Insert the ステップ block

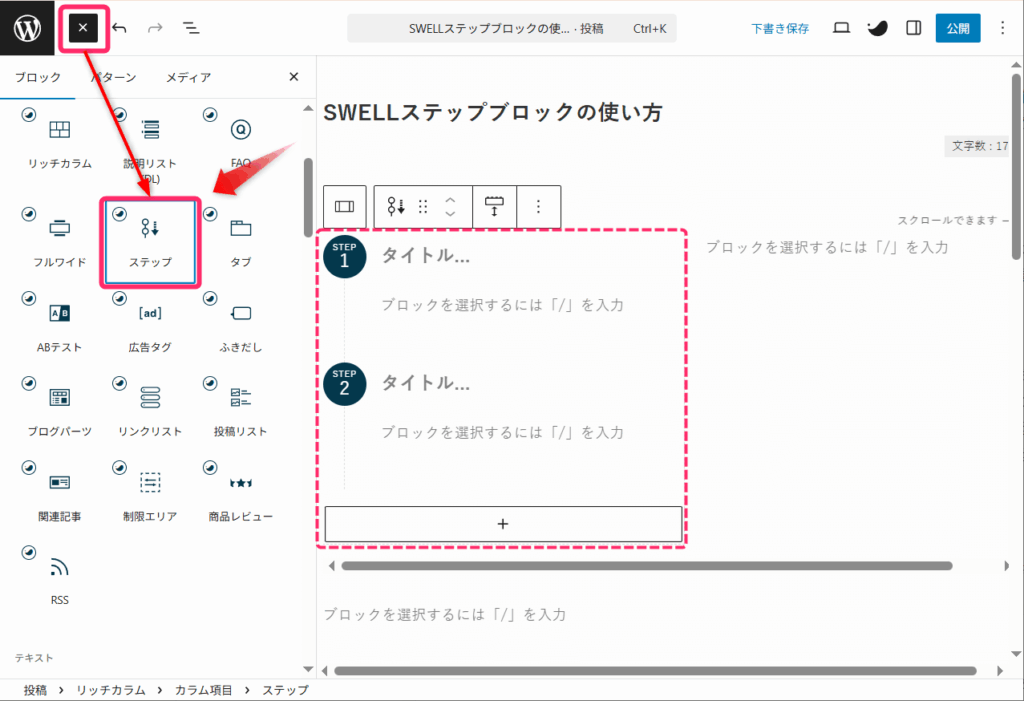coord(150,240)
